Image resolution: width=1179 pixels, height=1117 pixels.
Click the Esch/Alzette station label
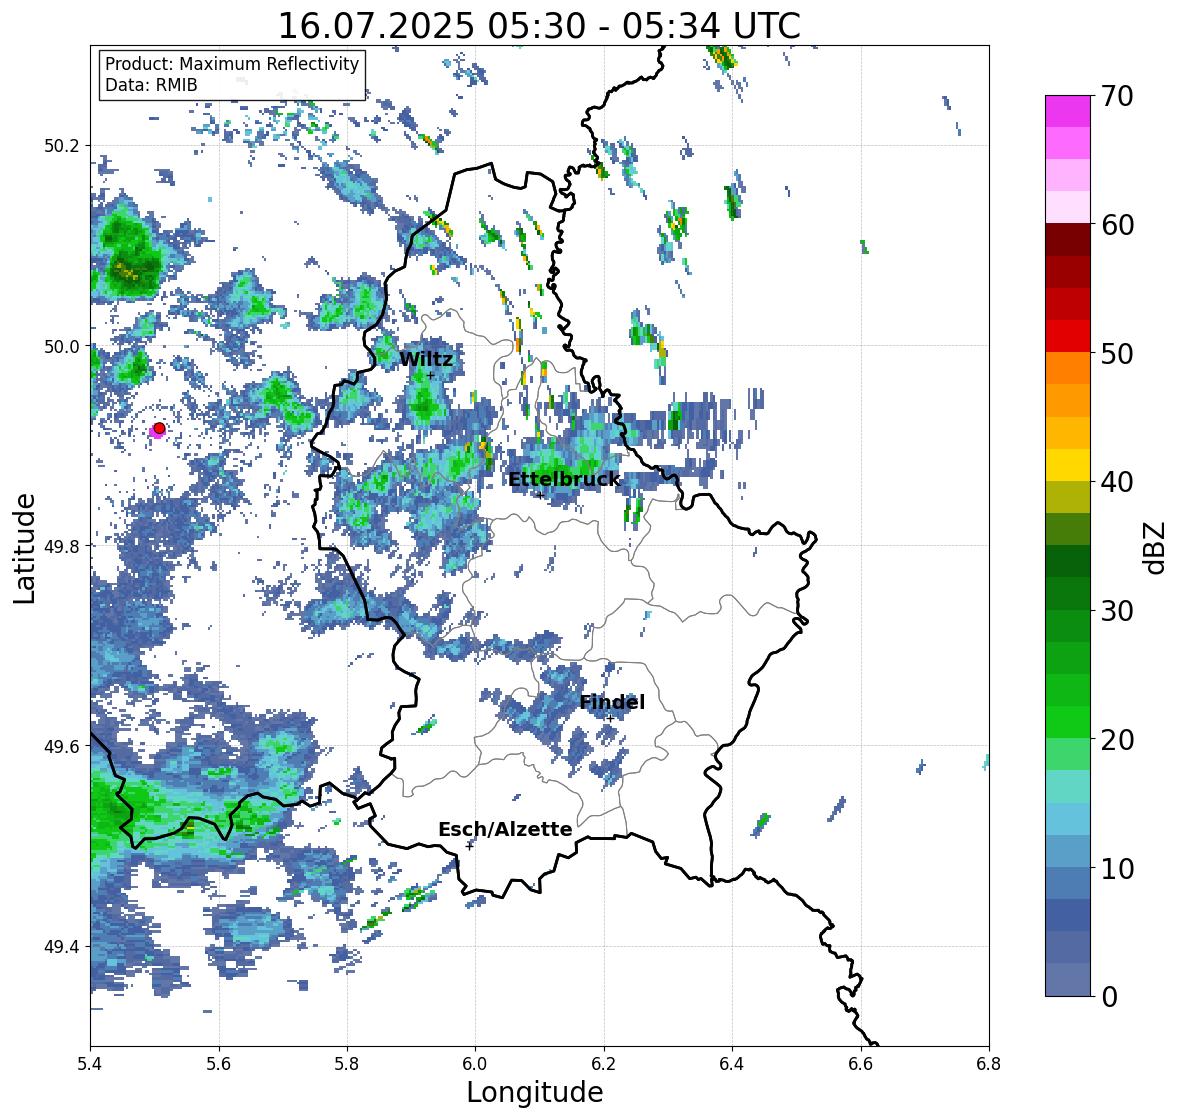505,829
